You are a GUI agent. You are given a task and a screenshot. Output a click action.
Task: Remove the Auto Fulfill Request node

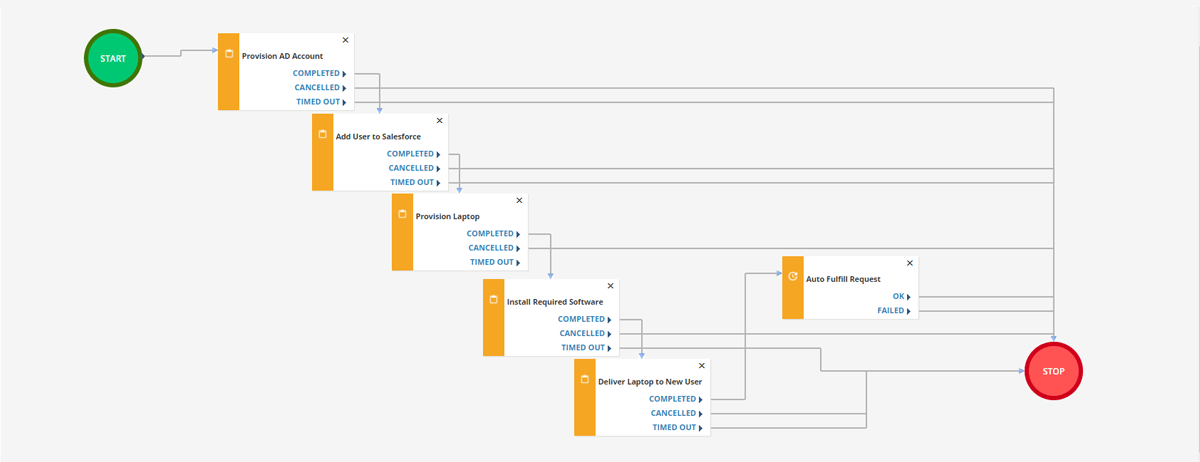pos(910,263)
